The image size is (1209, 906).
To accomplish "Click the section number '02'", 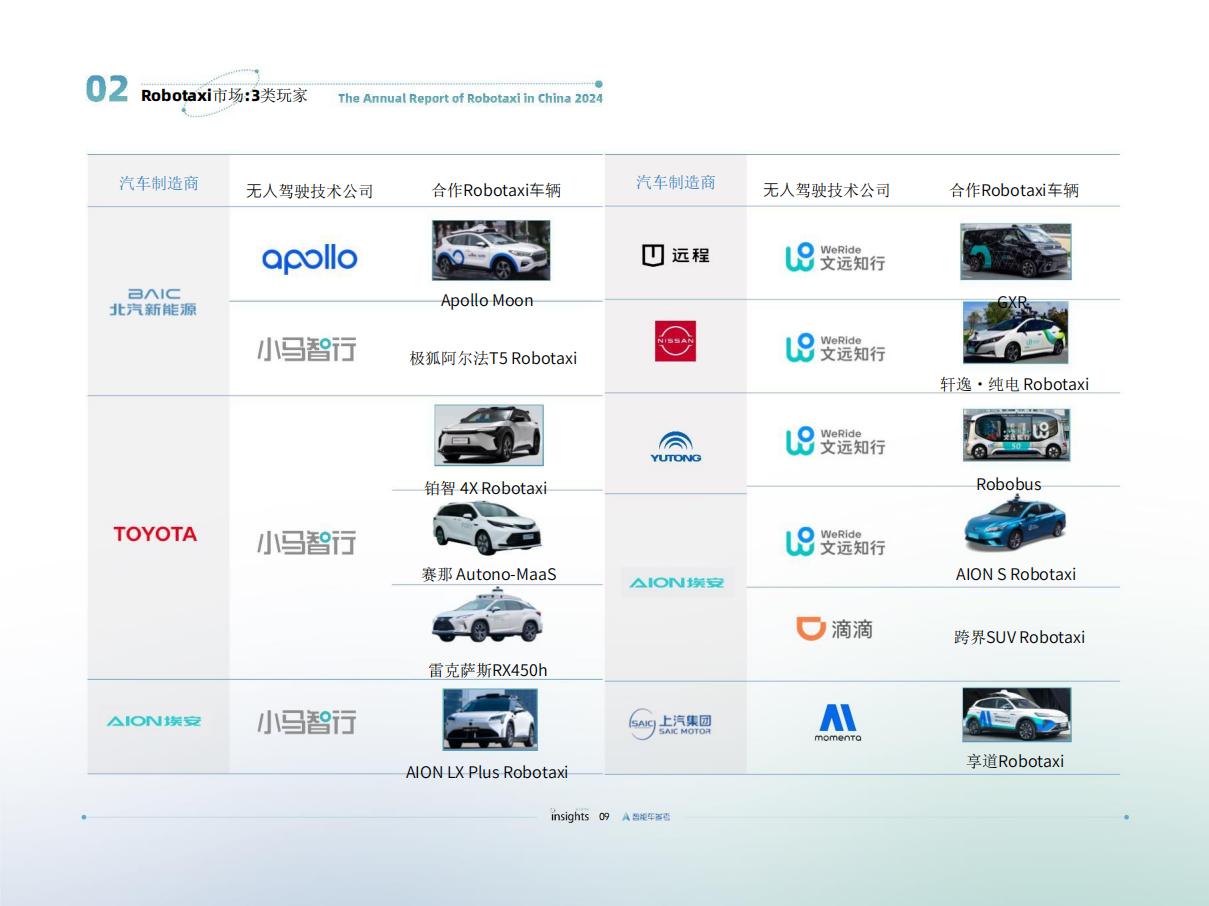I will (x=107, y=89).
